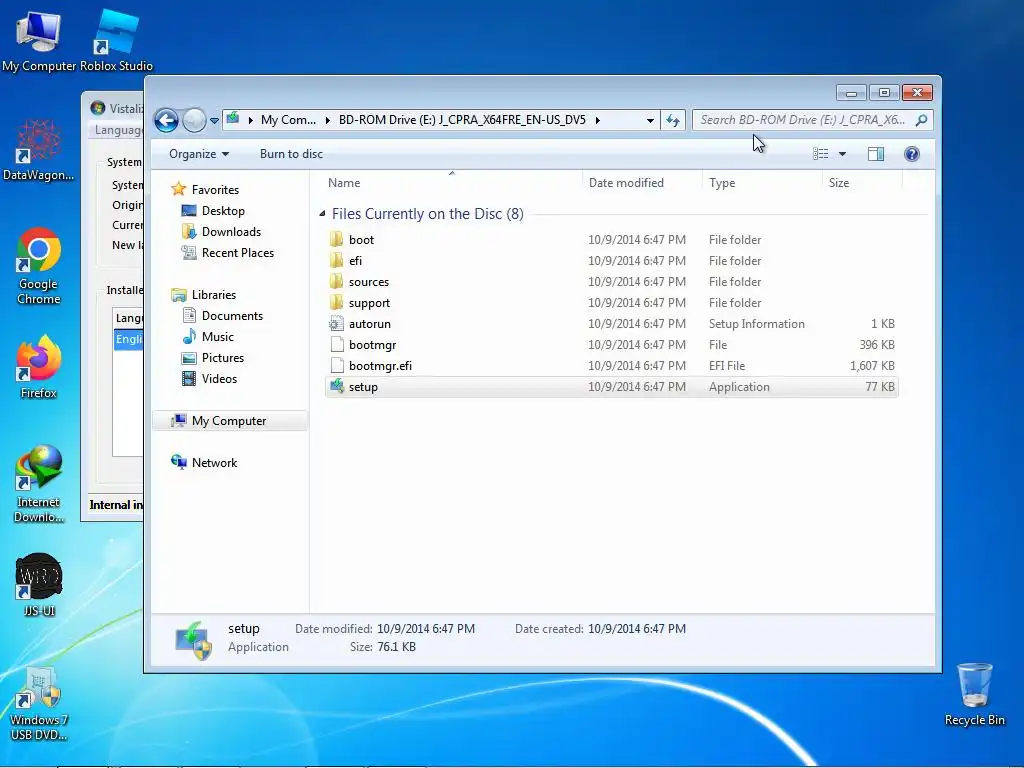Click the 1,607 KB size of bootmgr.efi
Image resolution: width=1024 pixels, height=768 pixels.
pyautogui.click(x=872, y=366)
